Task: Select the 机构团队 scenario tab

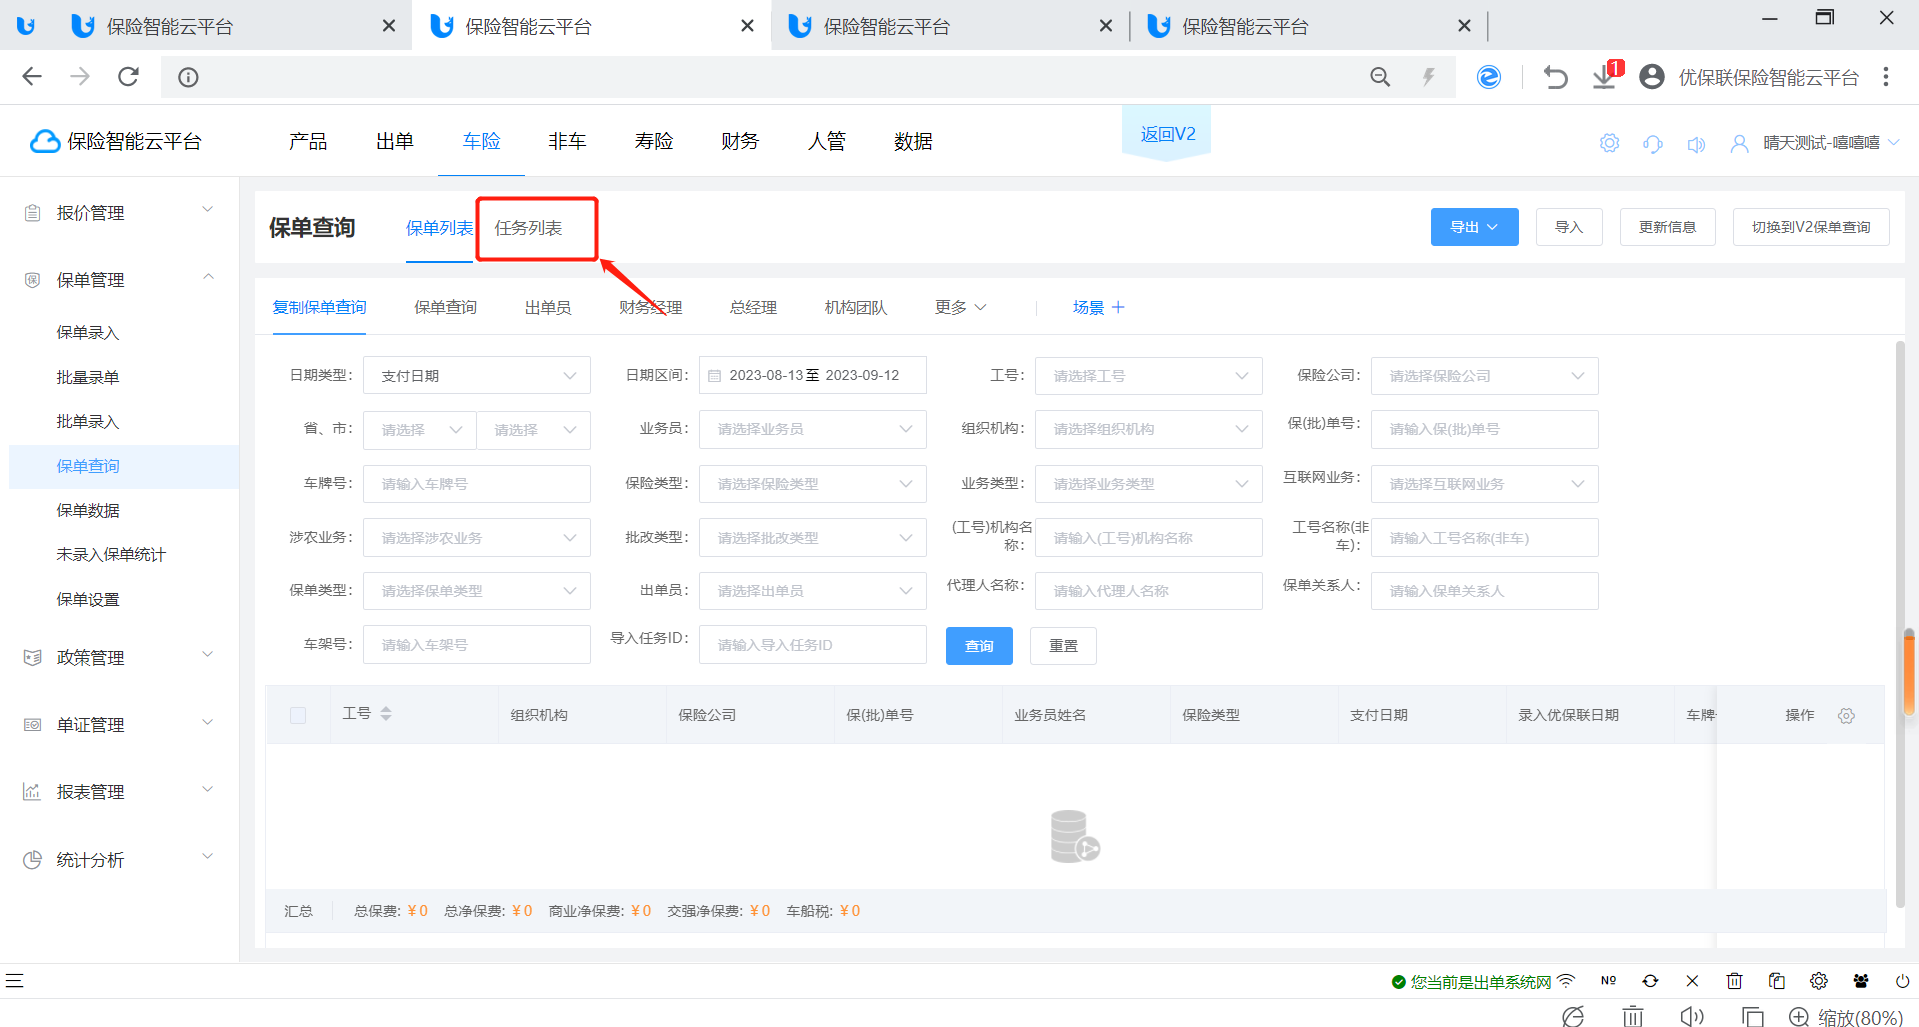Action: [856, 307]
